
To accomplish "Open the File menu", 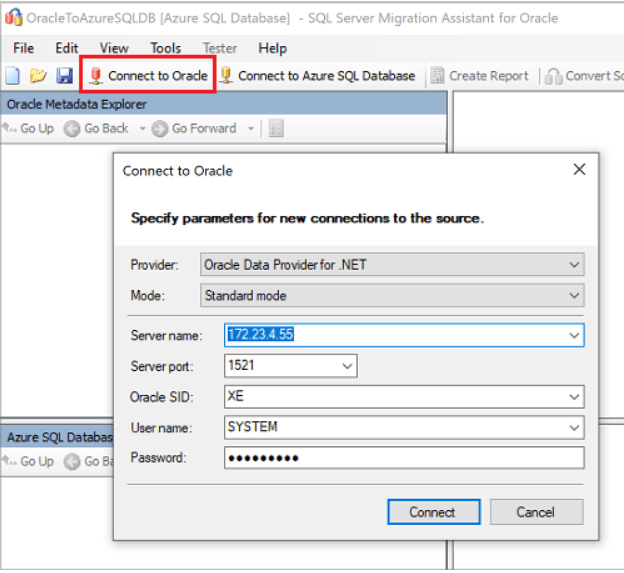I will click(23, 48).
